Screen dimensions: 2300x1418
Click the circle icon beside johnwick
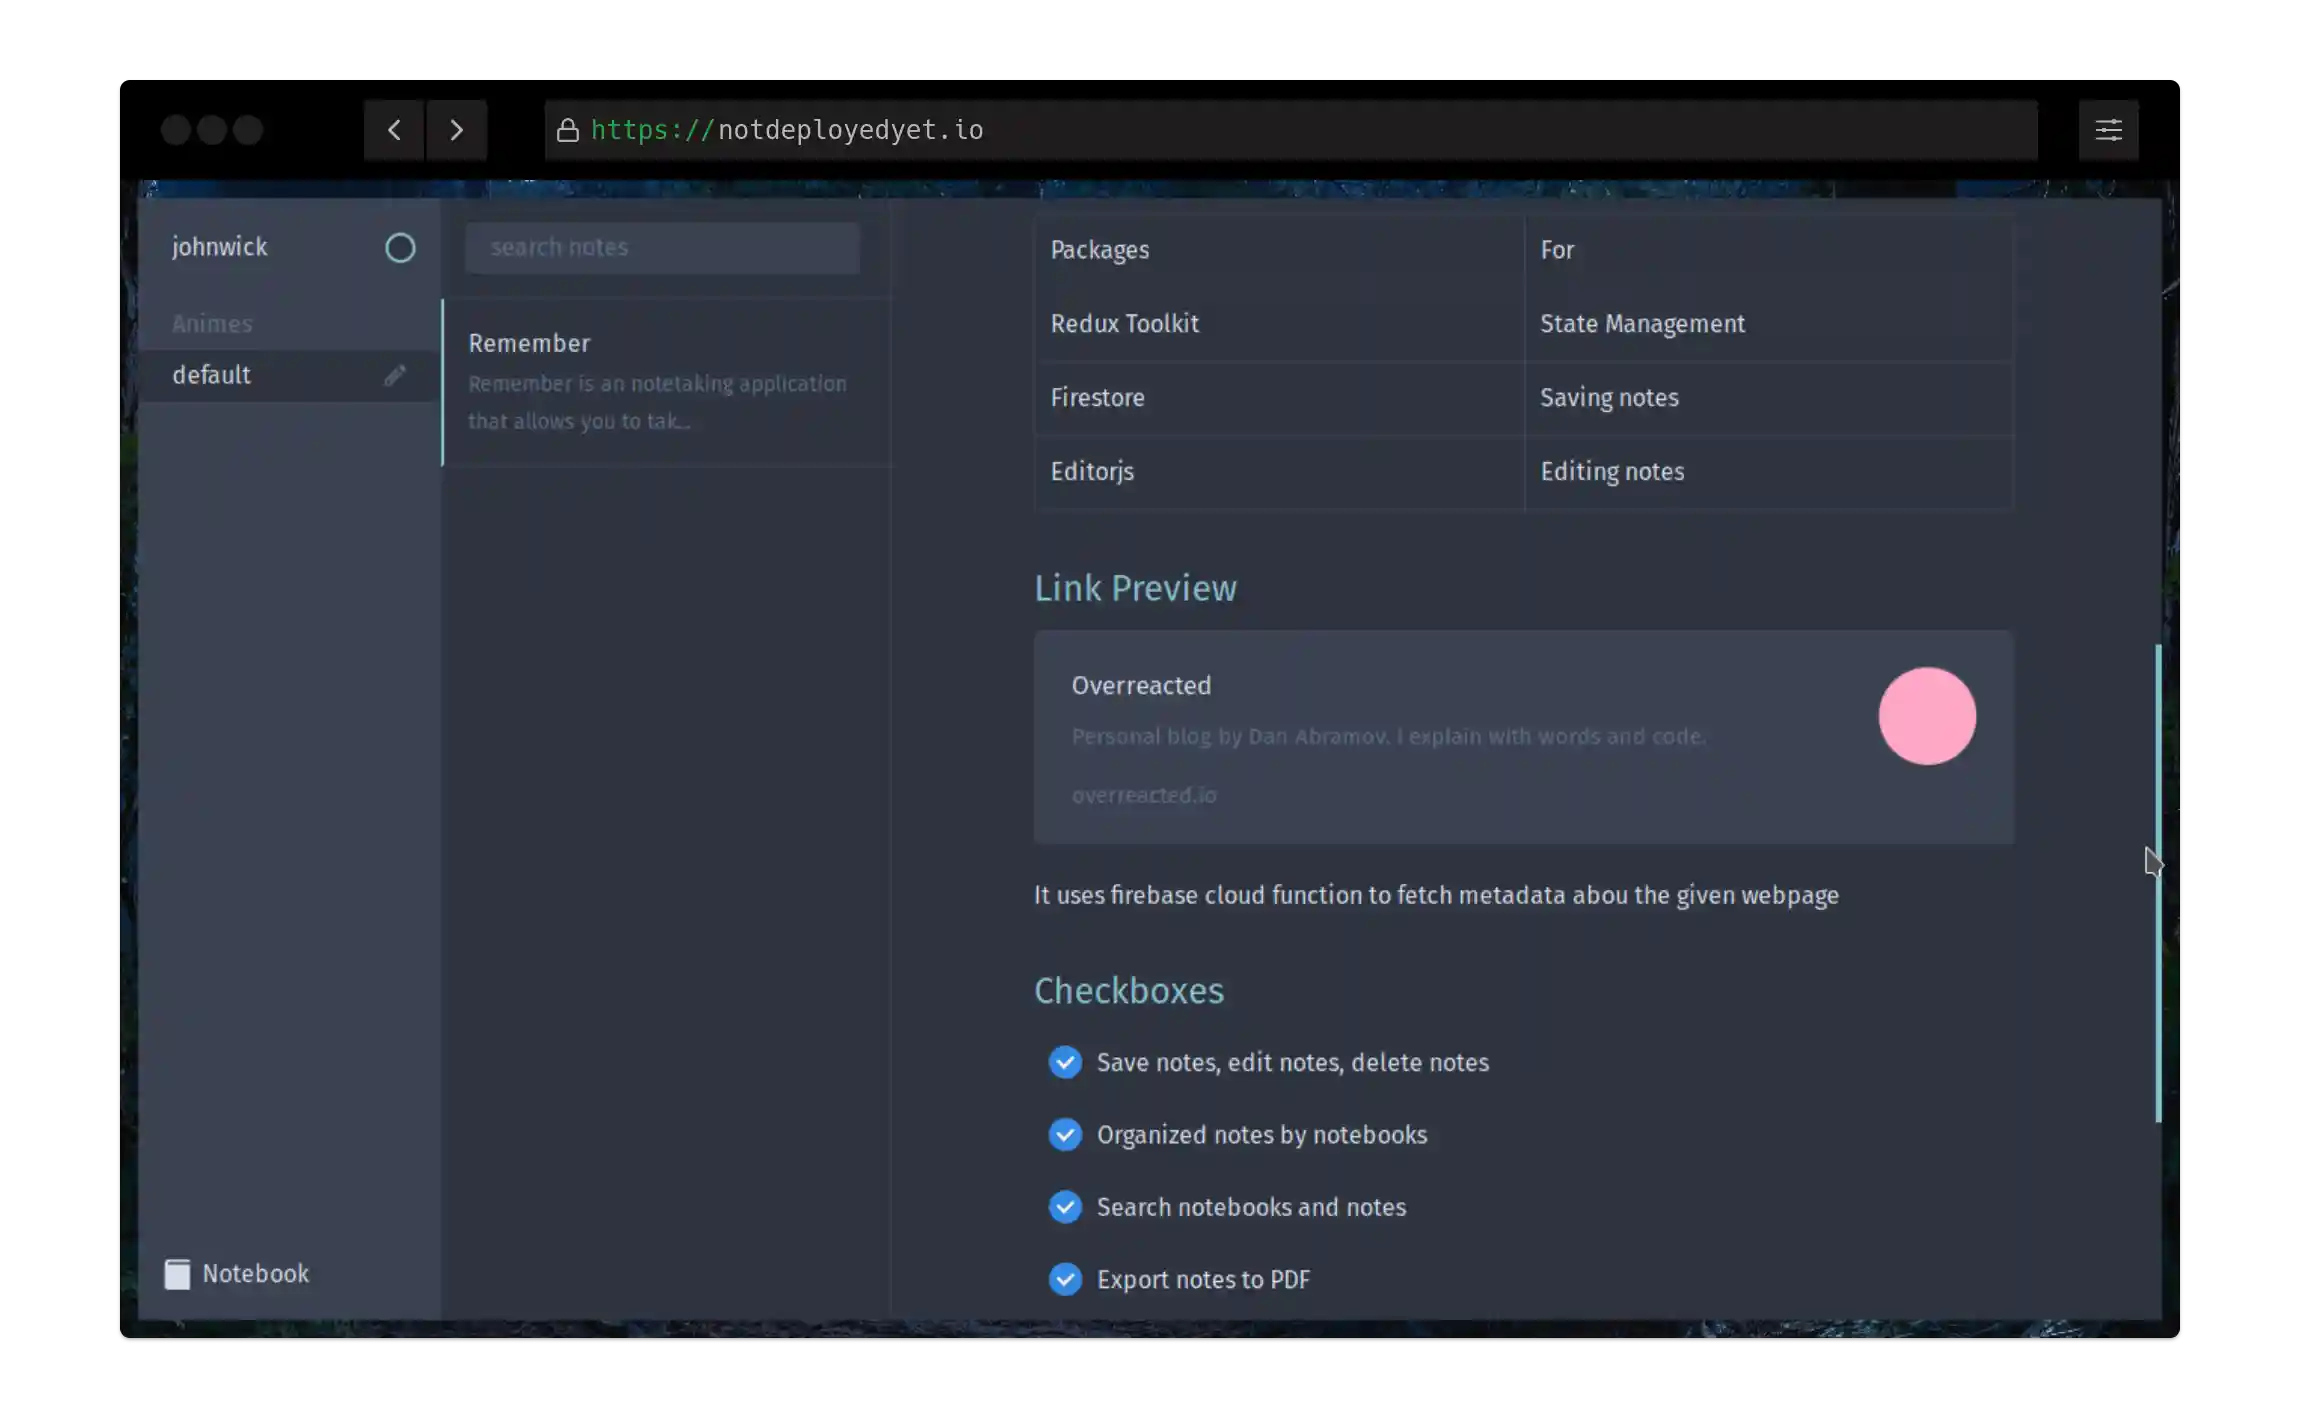(400, 246)
